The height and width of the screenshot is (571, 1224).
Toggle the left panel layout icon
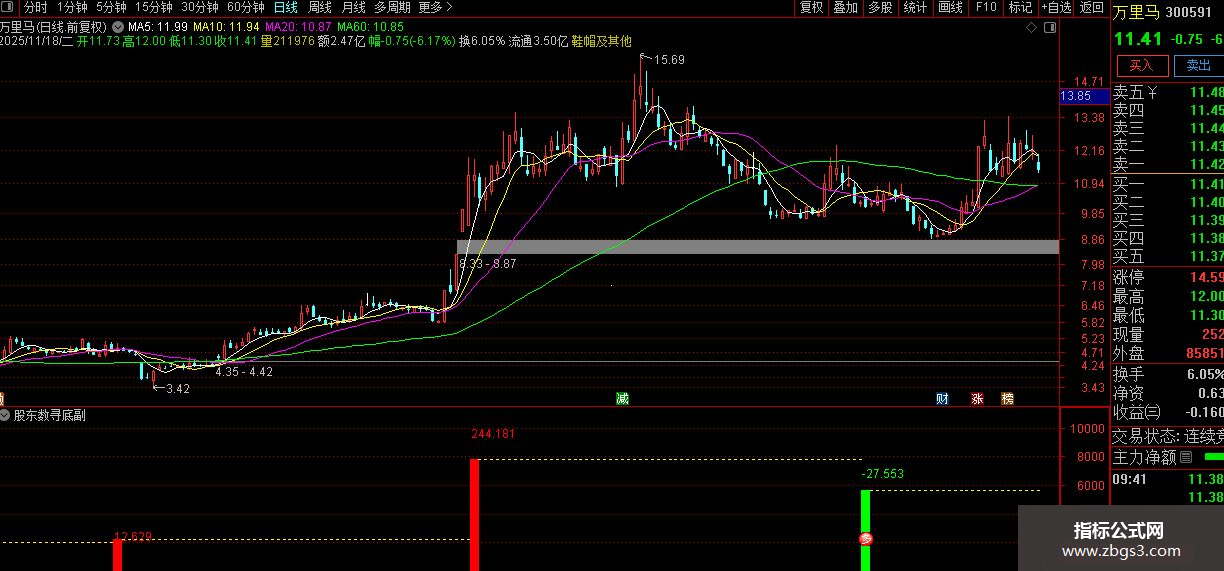click(8, 7)
